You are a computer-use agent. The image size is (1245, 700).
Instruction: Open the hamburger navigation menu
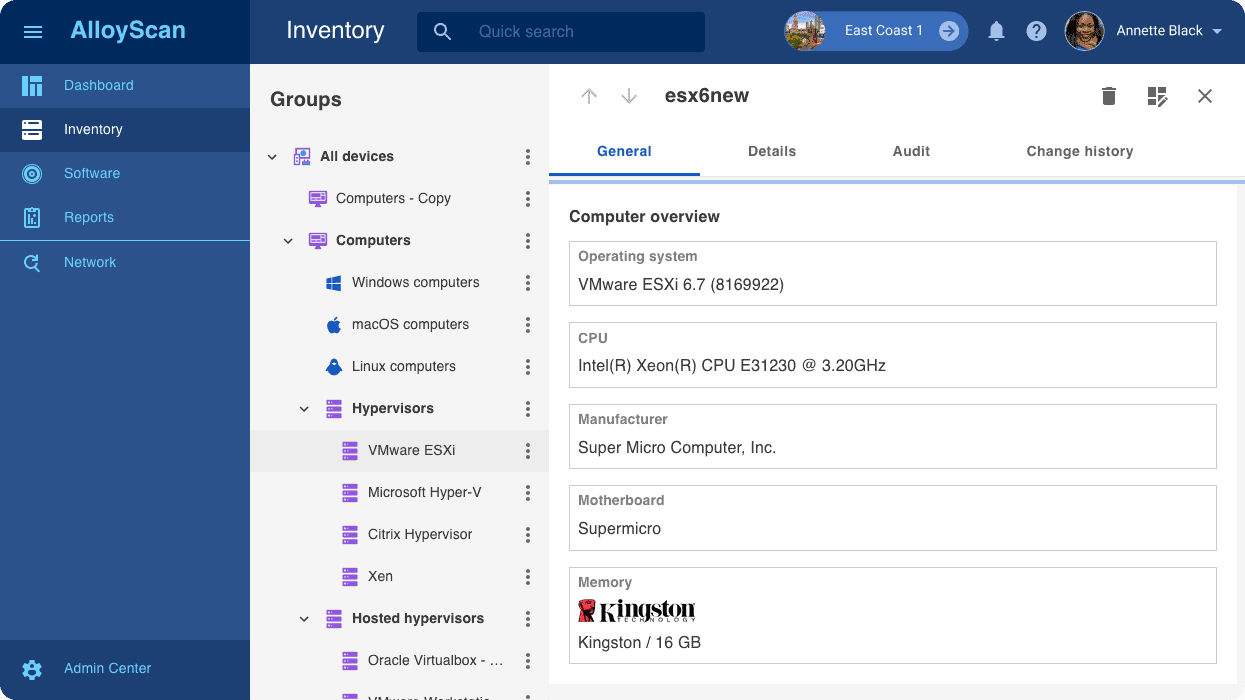pos(33,32)
